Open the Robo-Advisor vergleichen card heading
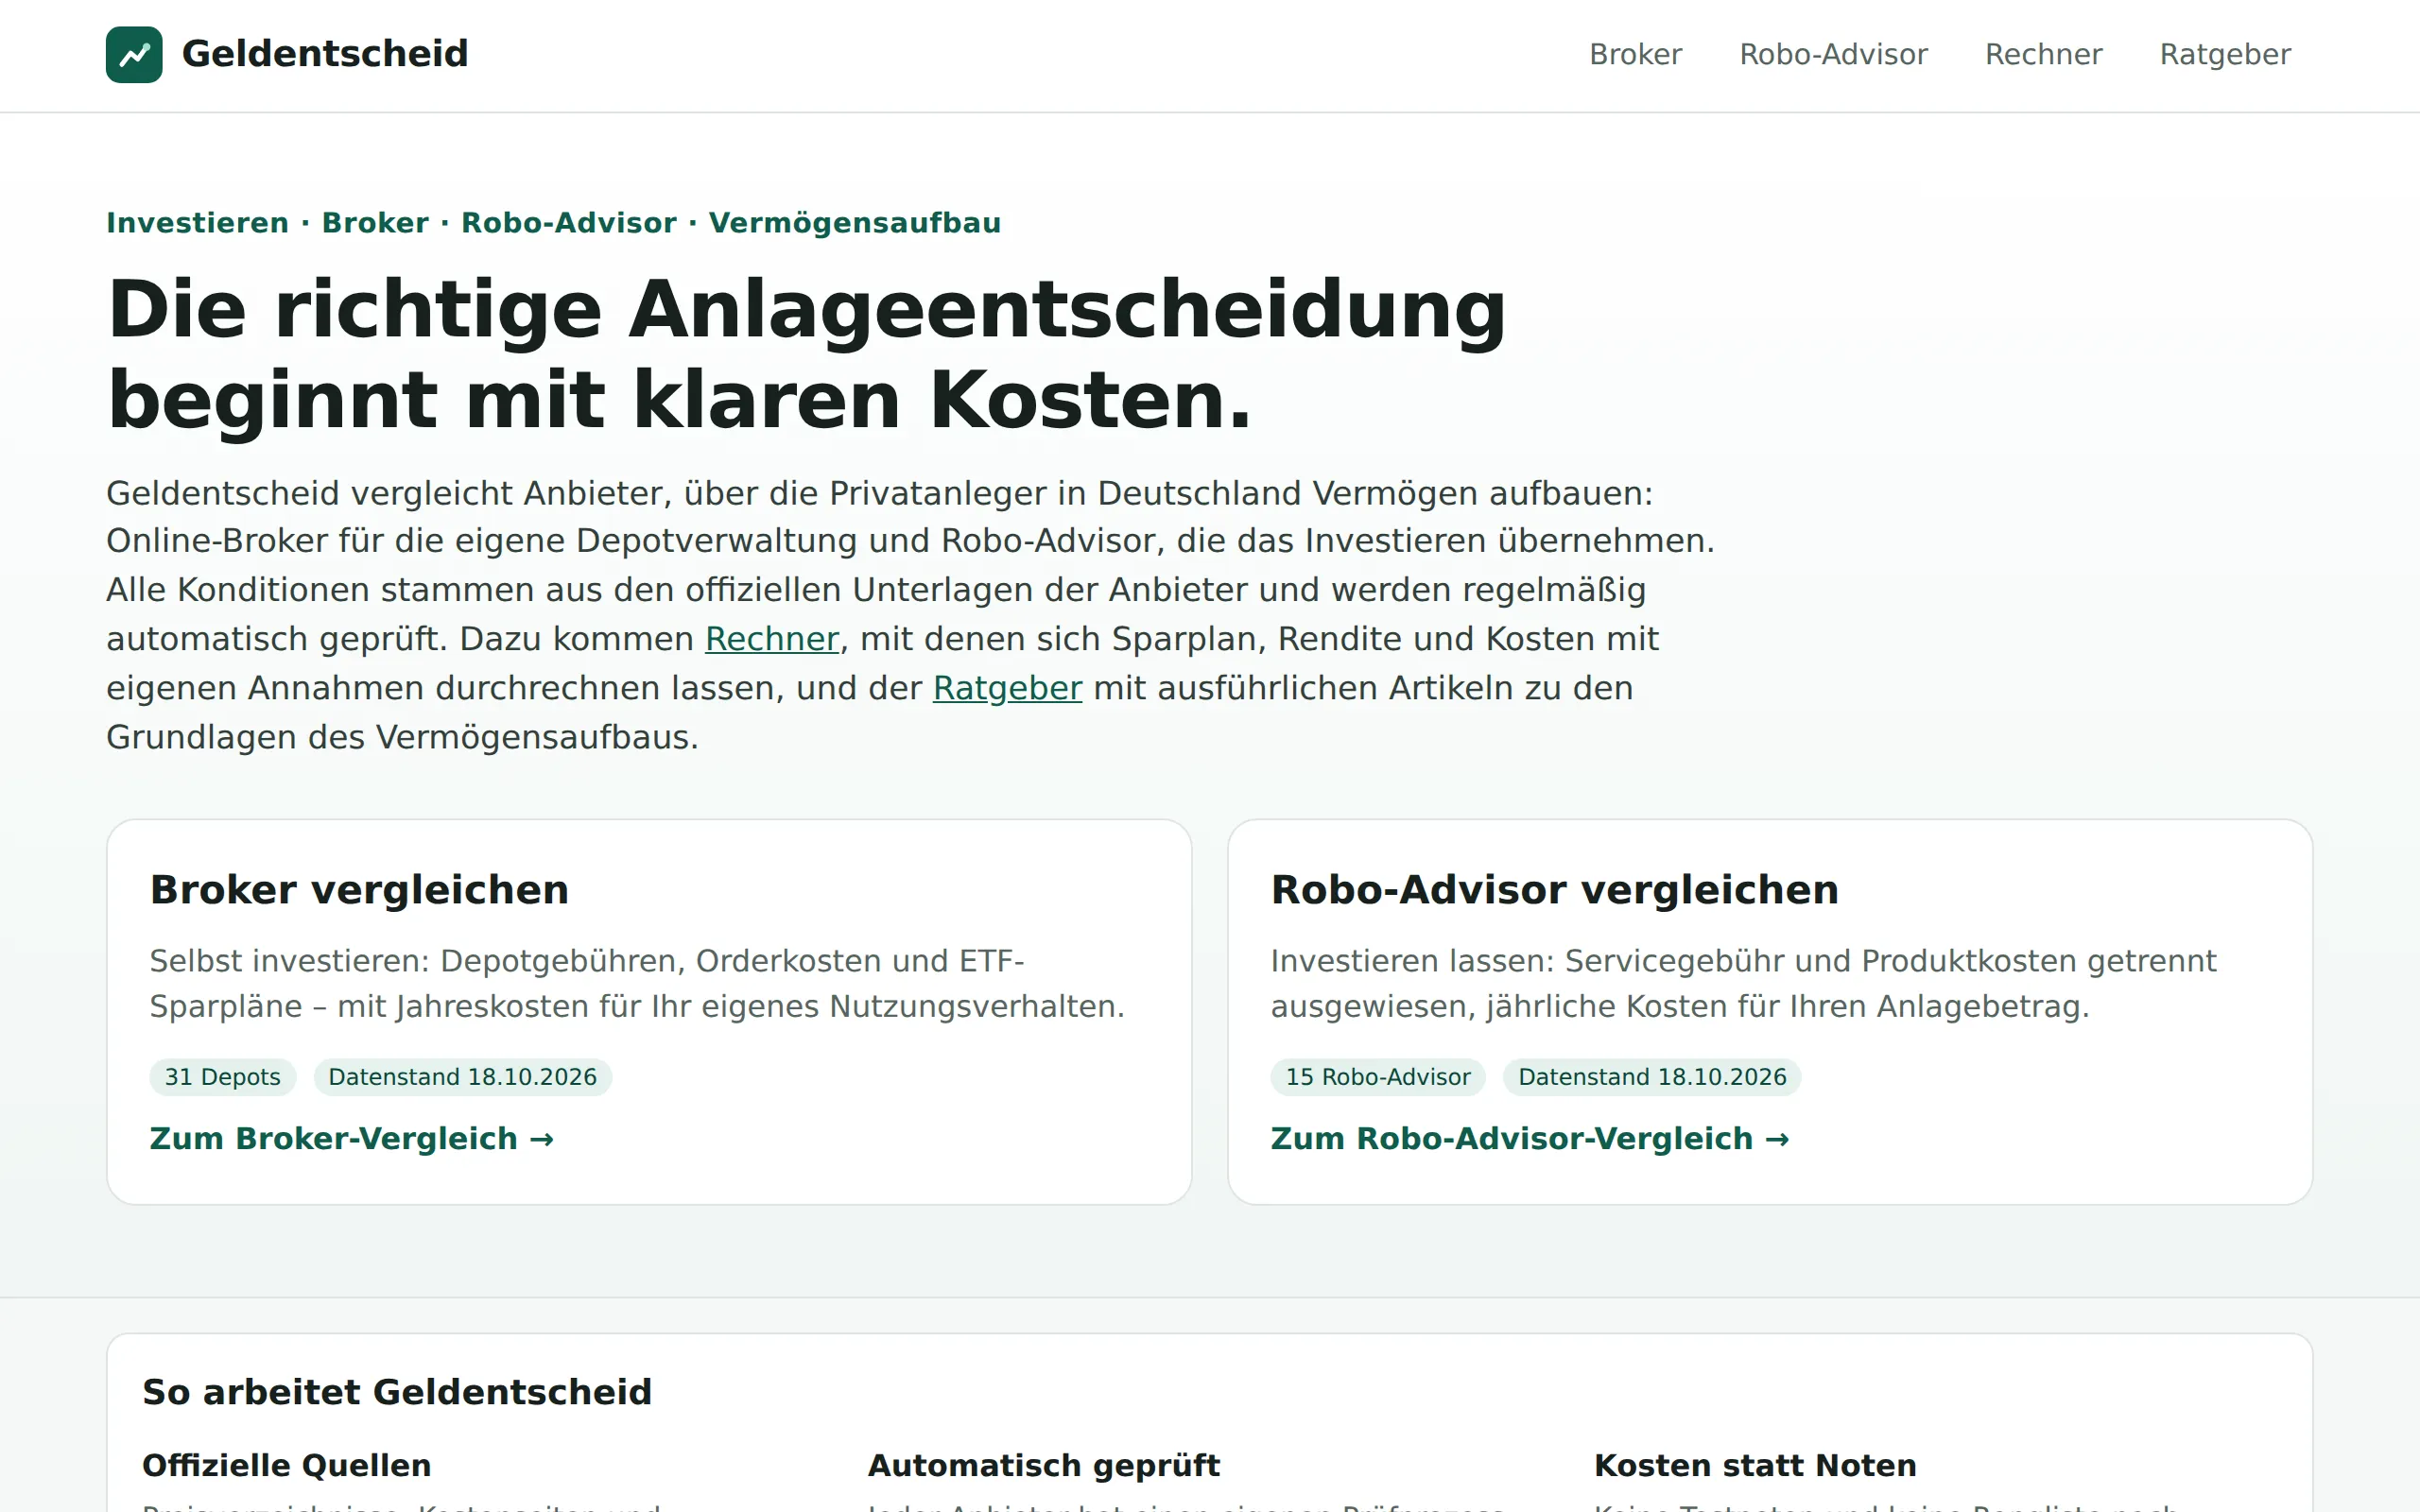The width and height of the screenshot is (2420, 1512). (1554, 890)
